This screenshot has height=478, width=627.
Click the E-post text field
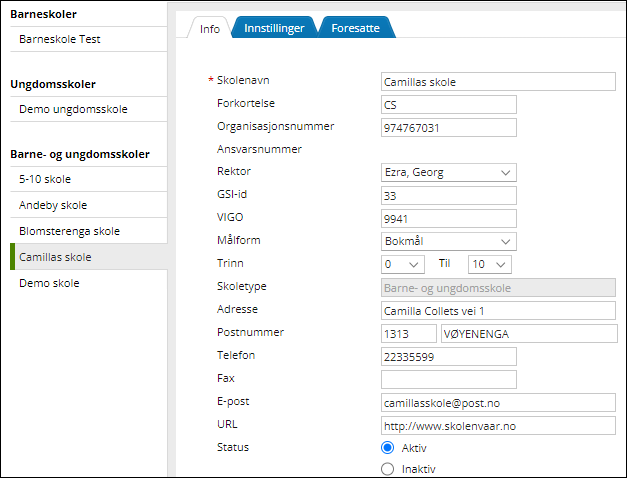click(x=498, y=402)
